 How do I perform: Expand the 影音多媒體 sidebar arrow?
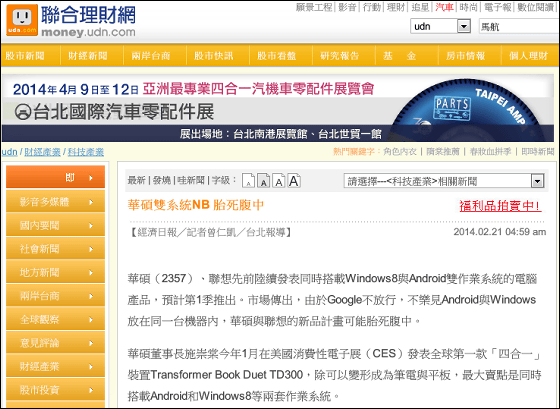point(91,202)
